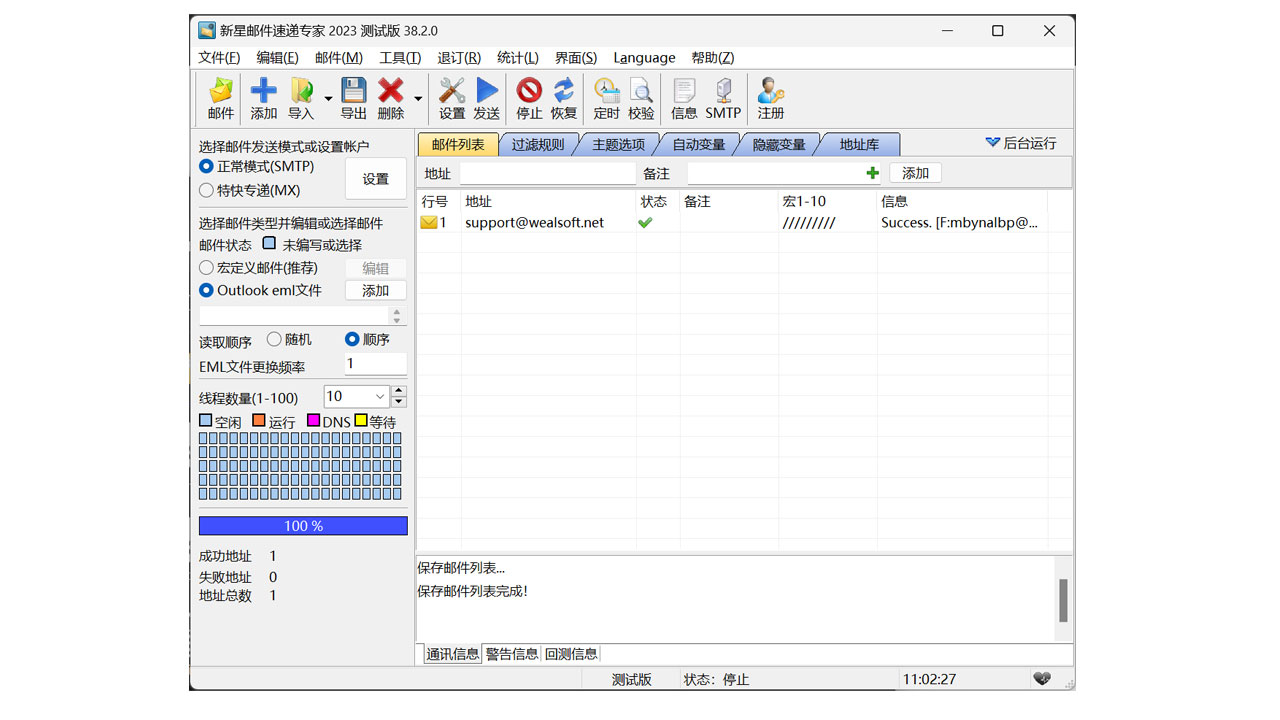Image resolution: width=1280 pixels, height=720 pixels.
Task: Click 添加 button next to Outlook eml文件
Action: (376, 291)
